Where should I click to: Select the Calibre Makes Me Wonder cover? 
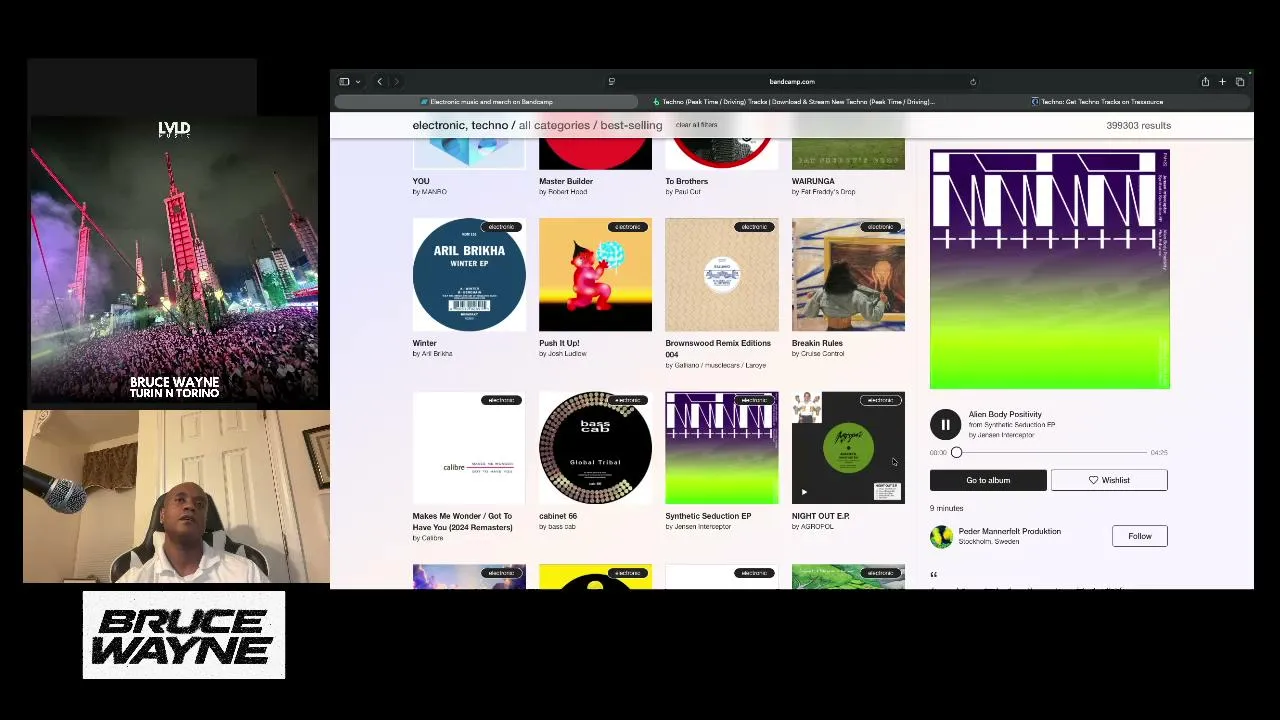469,448
